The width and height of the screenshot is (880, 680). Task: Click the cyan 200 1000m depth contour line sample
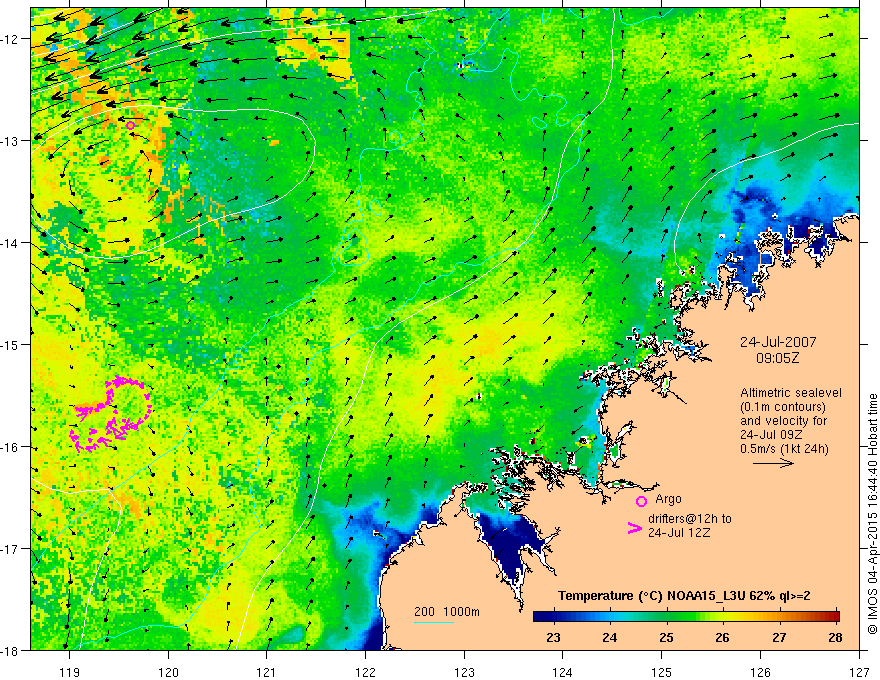point(434,622)
